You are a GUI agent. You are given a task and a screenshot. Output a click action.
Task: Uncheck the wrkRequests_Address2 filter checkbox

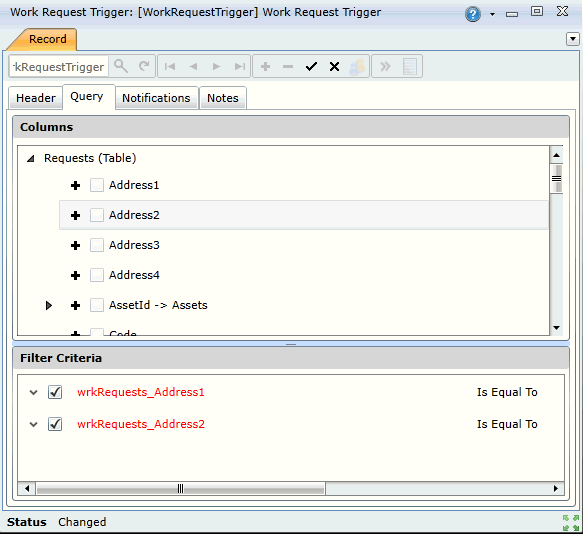click(55, 424)
